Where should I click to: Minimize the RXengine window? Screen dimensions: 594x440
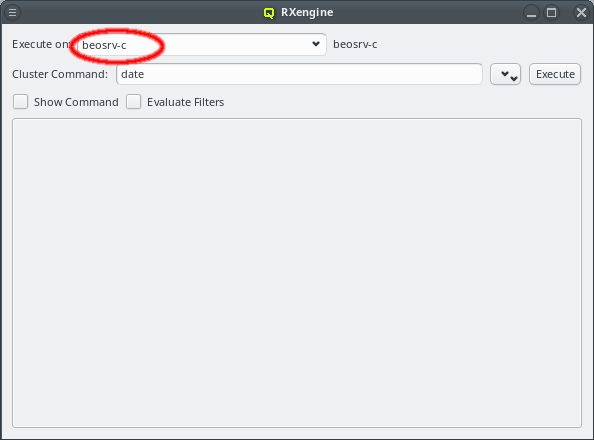(x=531, y=13)
